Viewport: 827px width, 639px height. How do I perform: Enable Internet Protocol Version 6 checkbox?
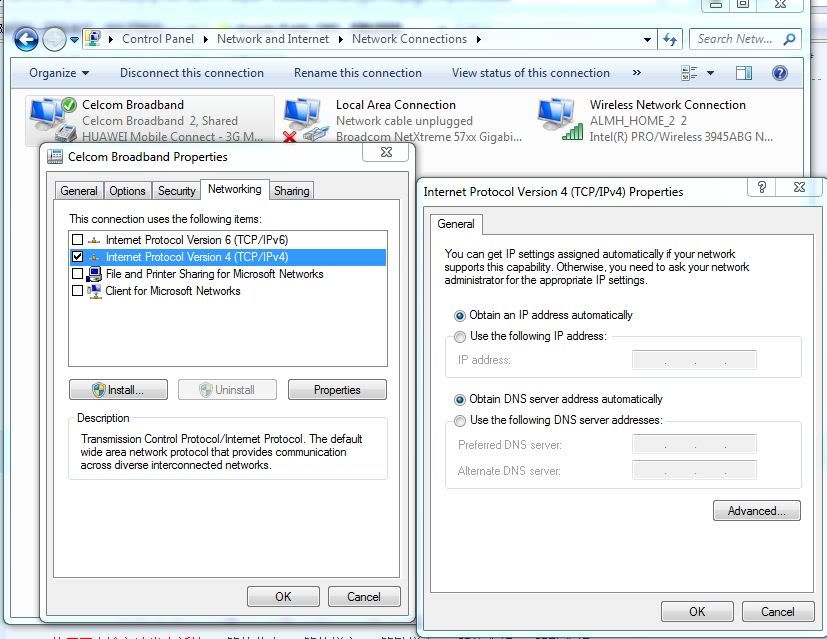coord(78,240)
